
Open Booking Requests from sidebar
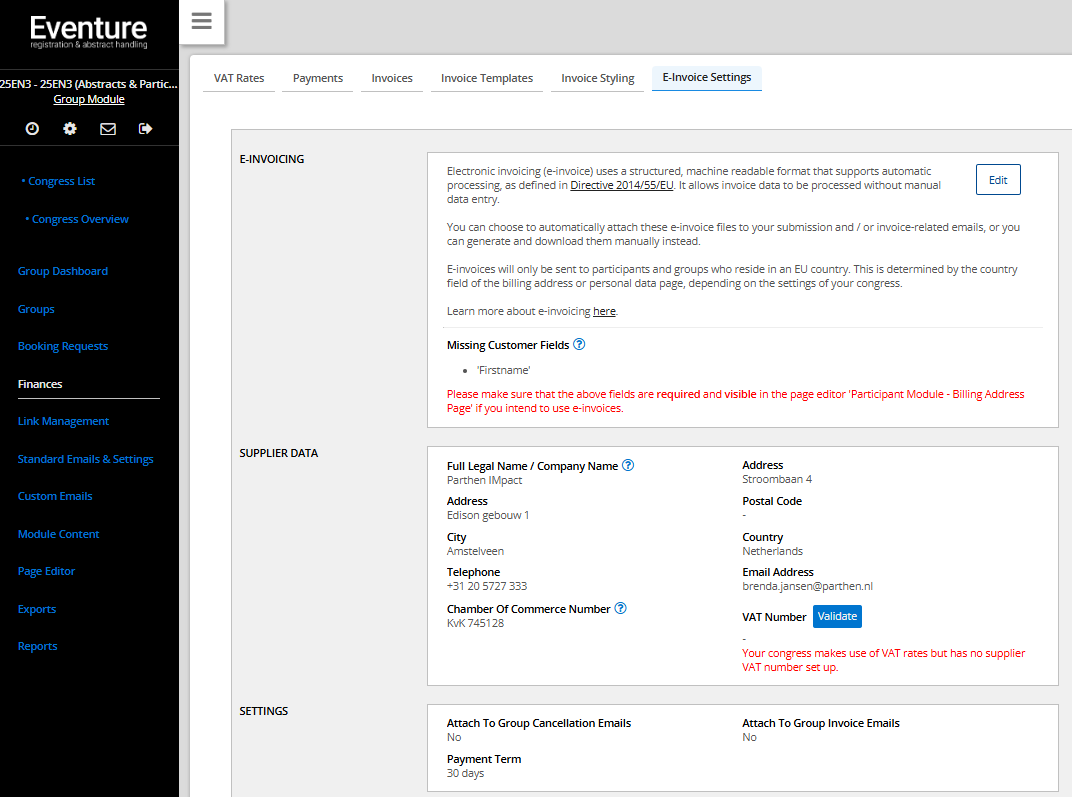63,347
